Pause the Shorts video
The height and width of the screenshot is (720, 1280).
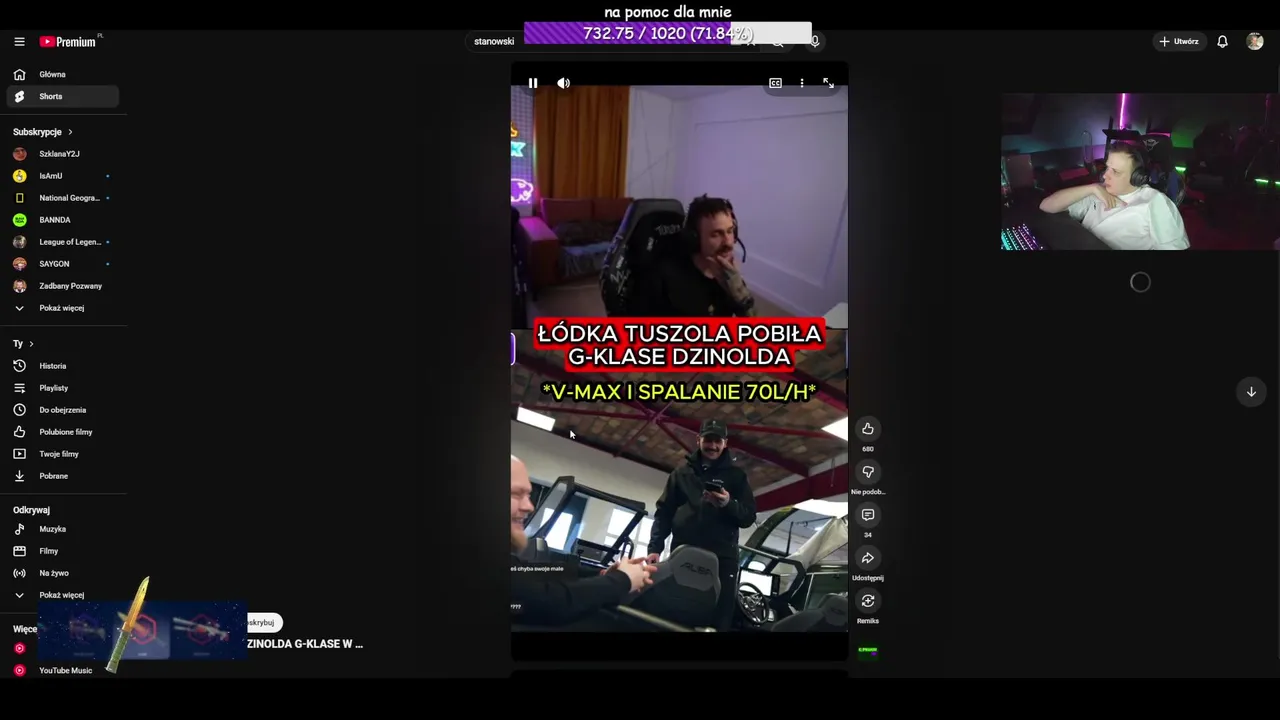[533, 83]
